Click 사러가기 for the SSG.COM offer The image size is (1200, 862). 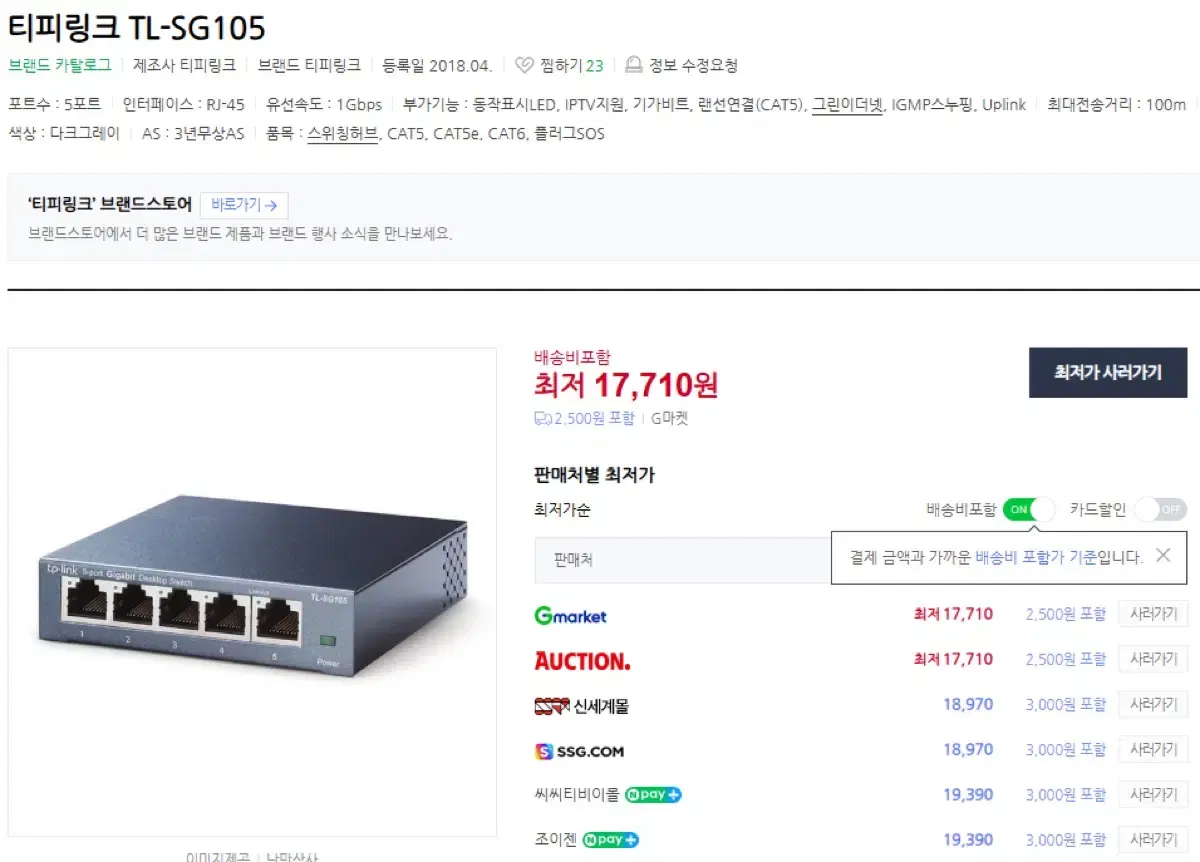pyautogui.click(x=1153, y=749)
